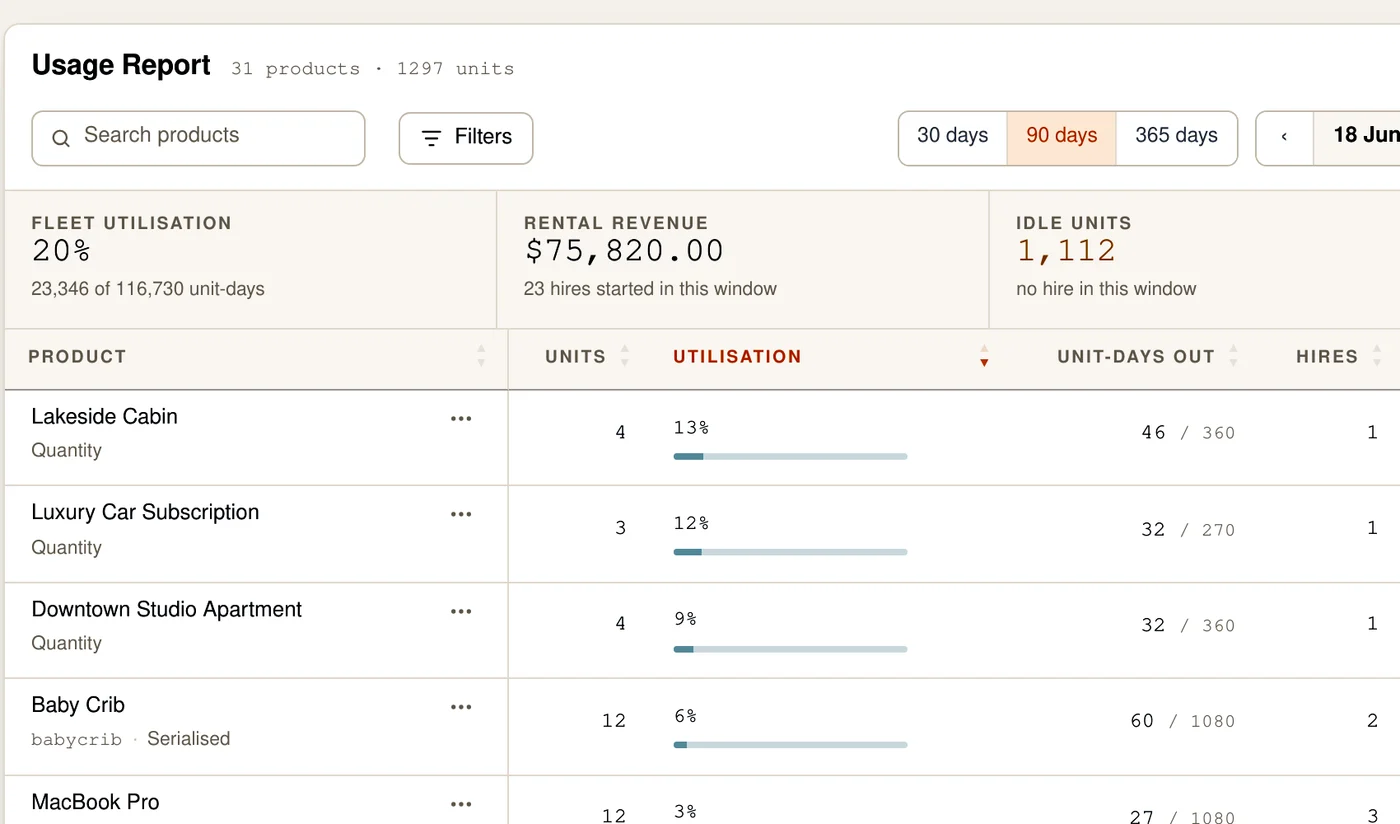
Task: Sort by the Units column arrows
Action: pyautogui.click(x=625, y=356)
